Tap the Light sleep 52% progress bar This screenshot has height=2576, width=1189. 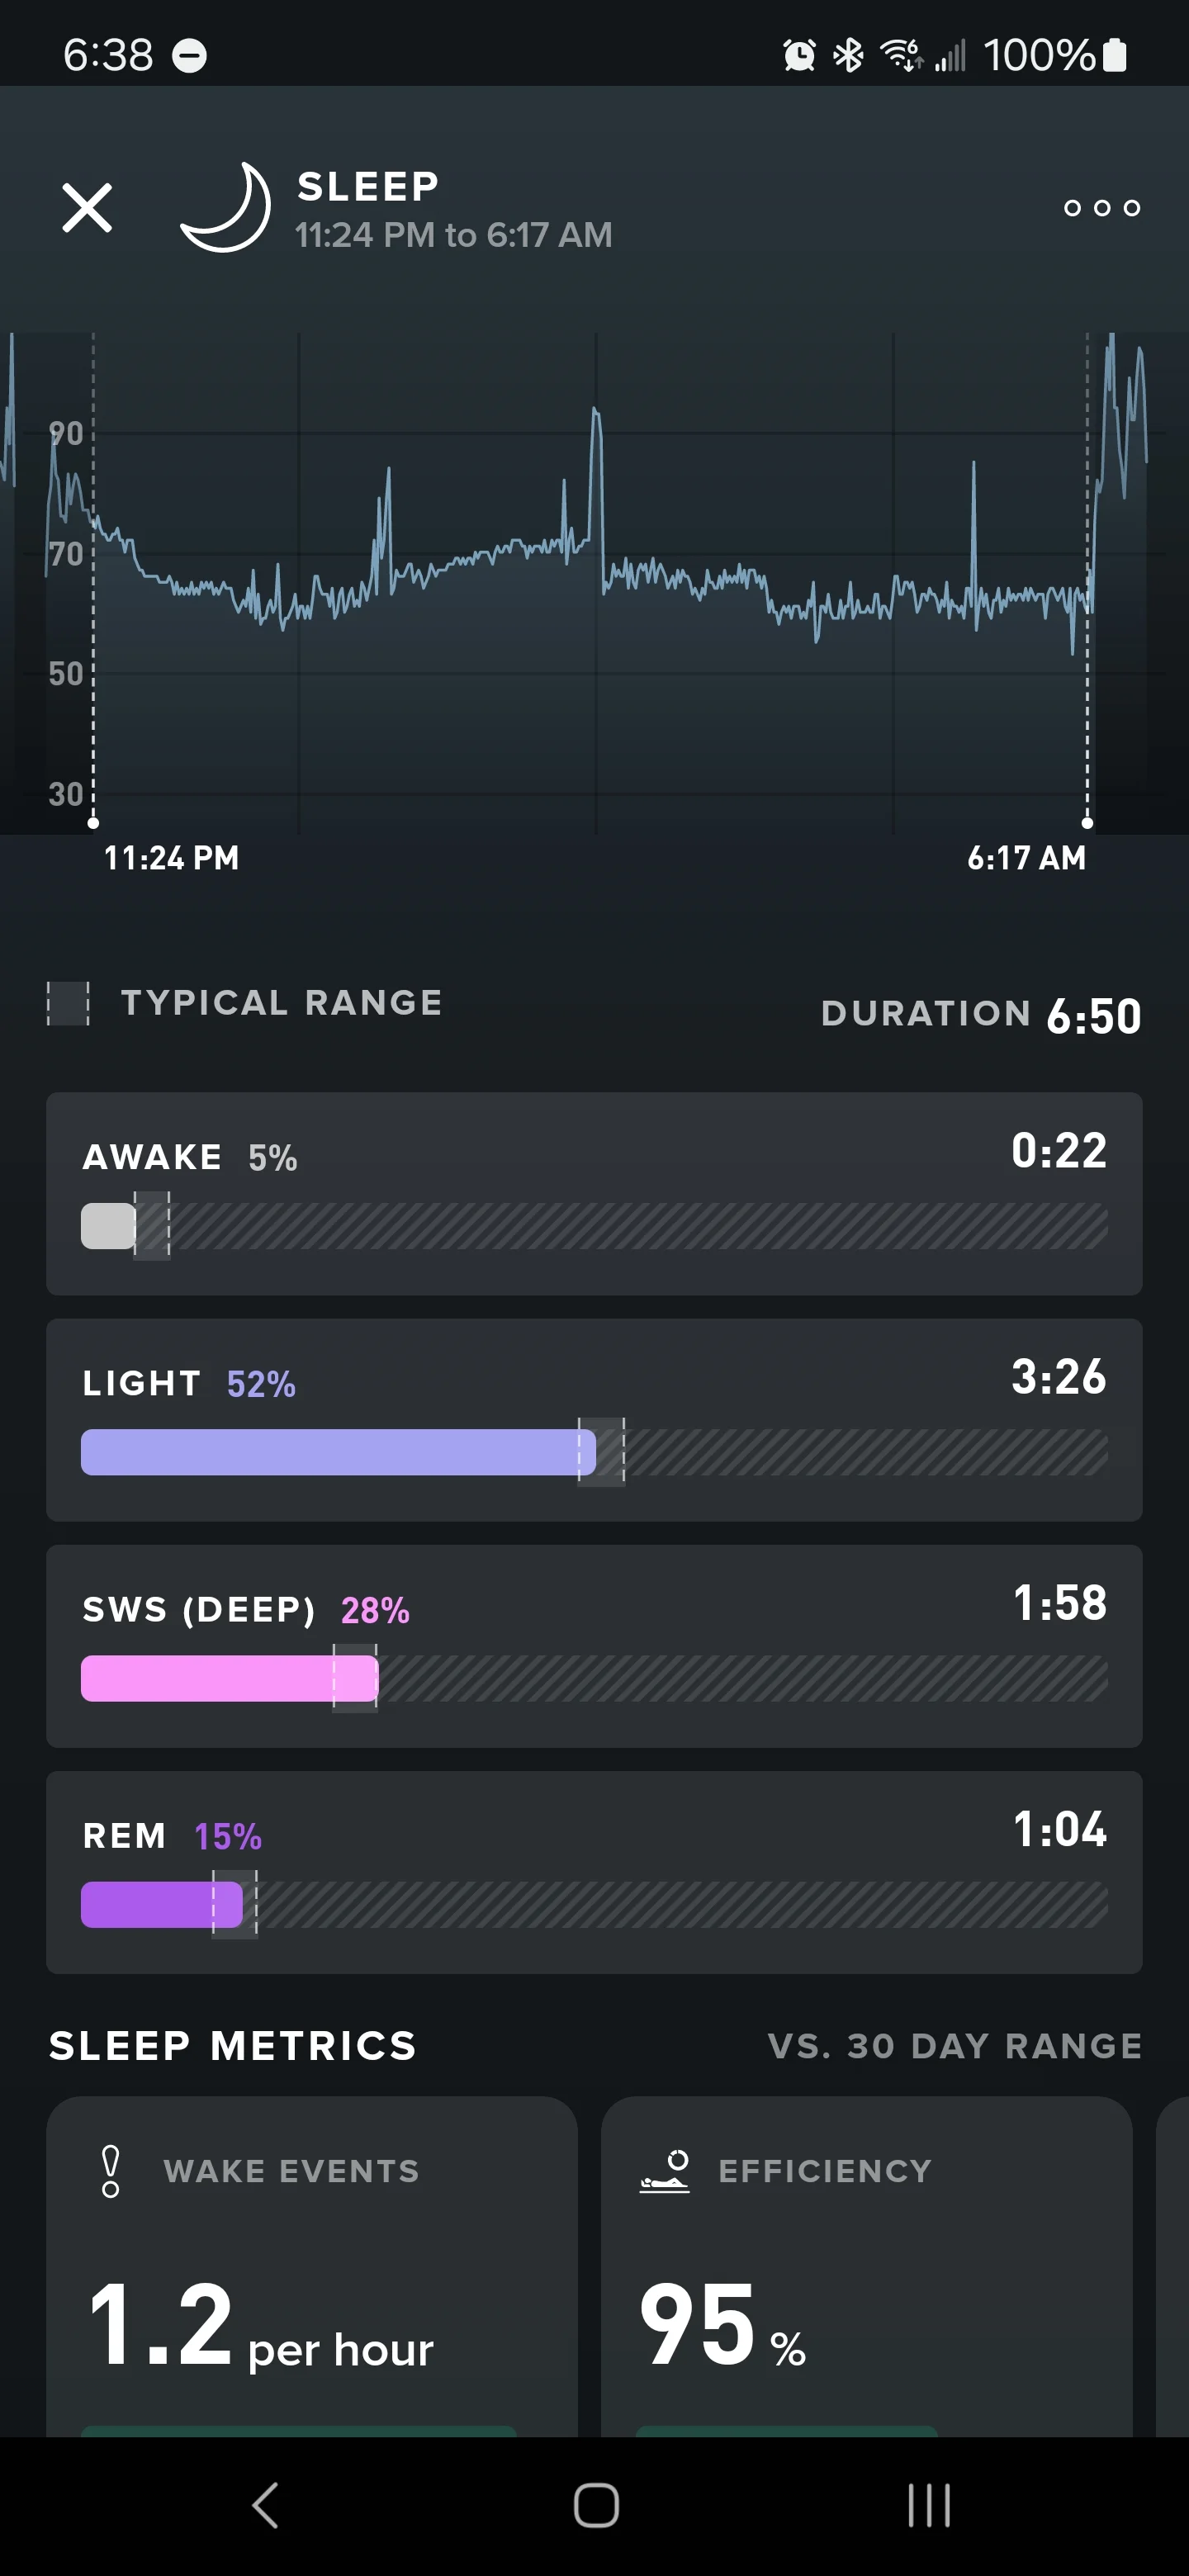(x=338, y=1452)
